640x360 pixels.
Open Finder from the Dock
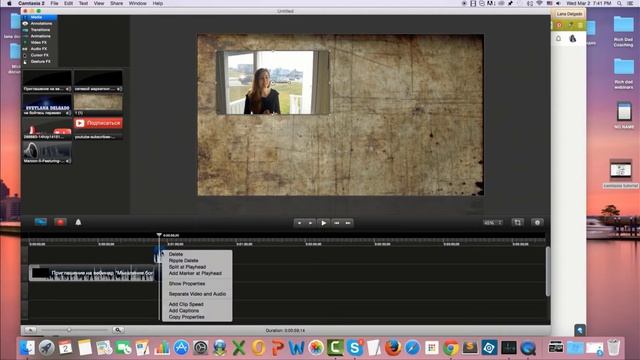click(27, 348)
